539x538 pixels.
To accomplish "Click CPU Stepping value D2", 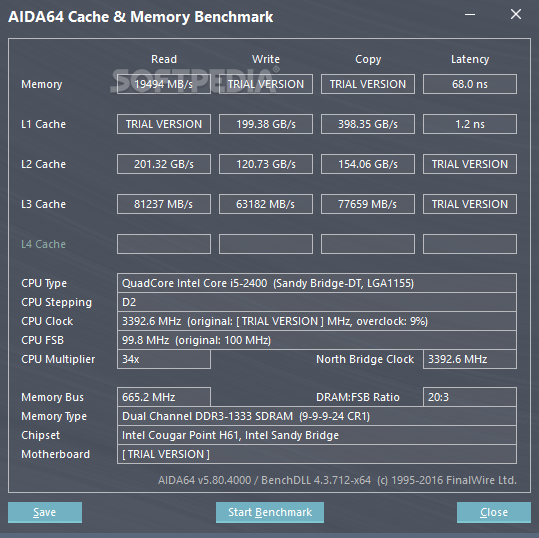I will (317, 302).
